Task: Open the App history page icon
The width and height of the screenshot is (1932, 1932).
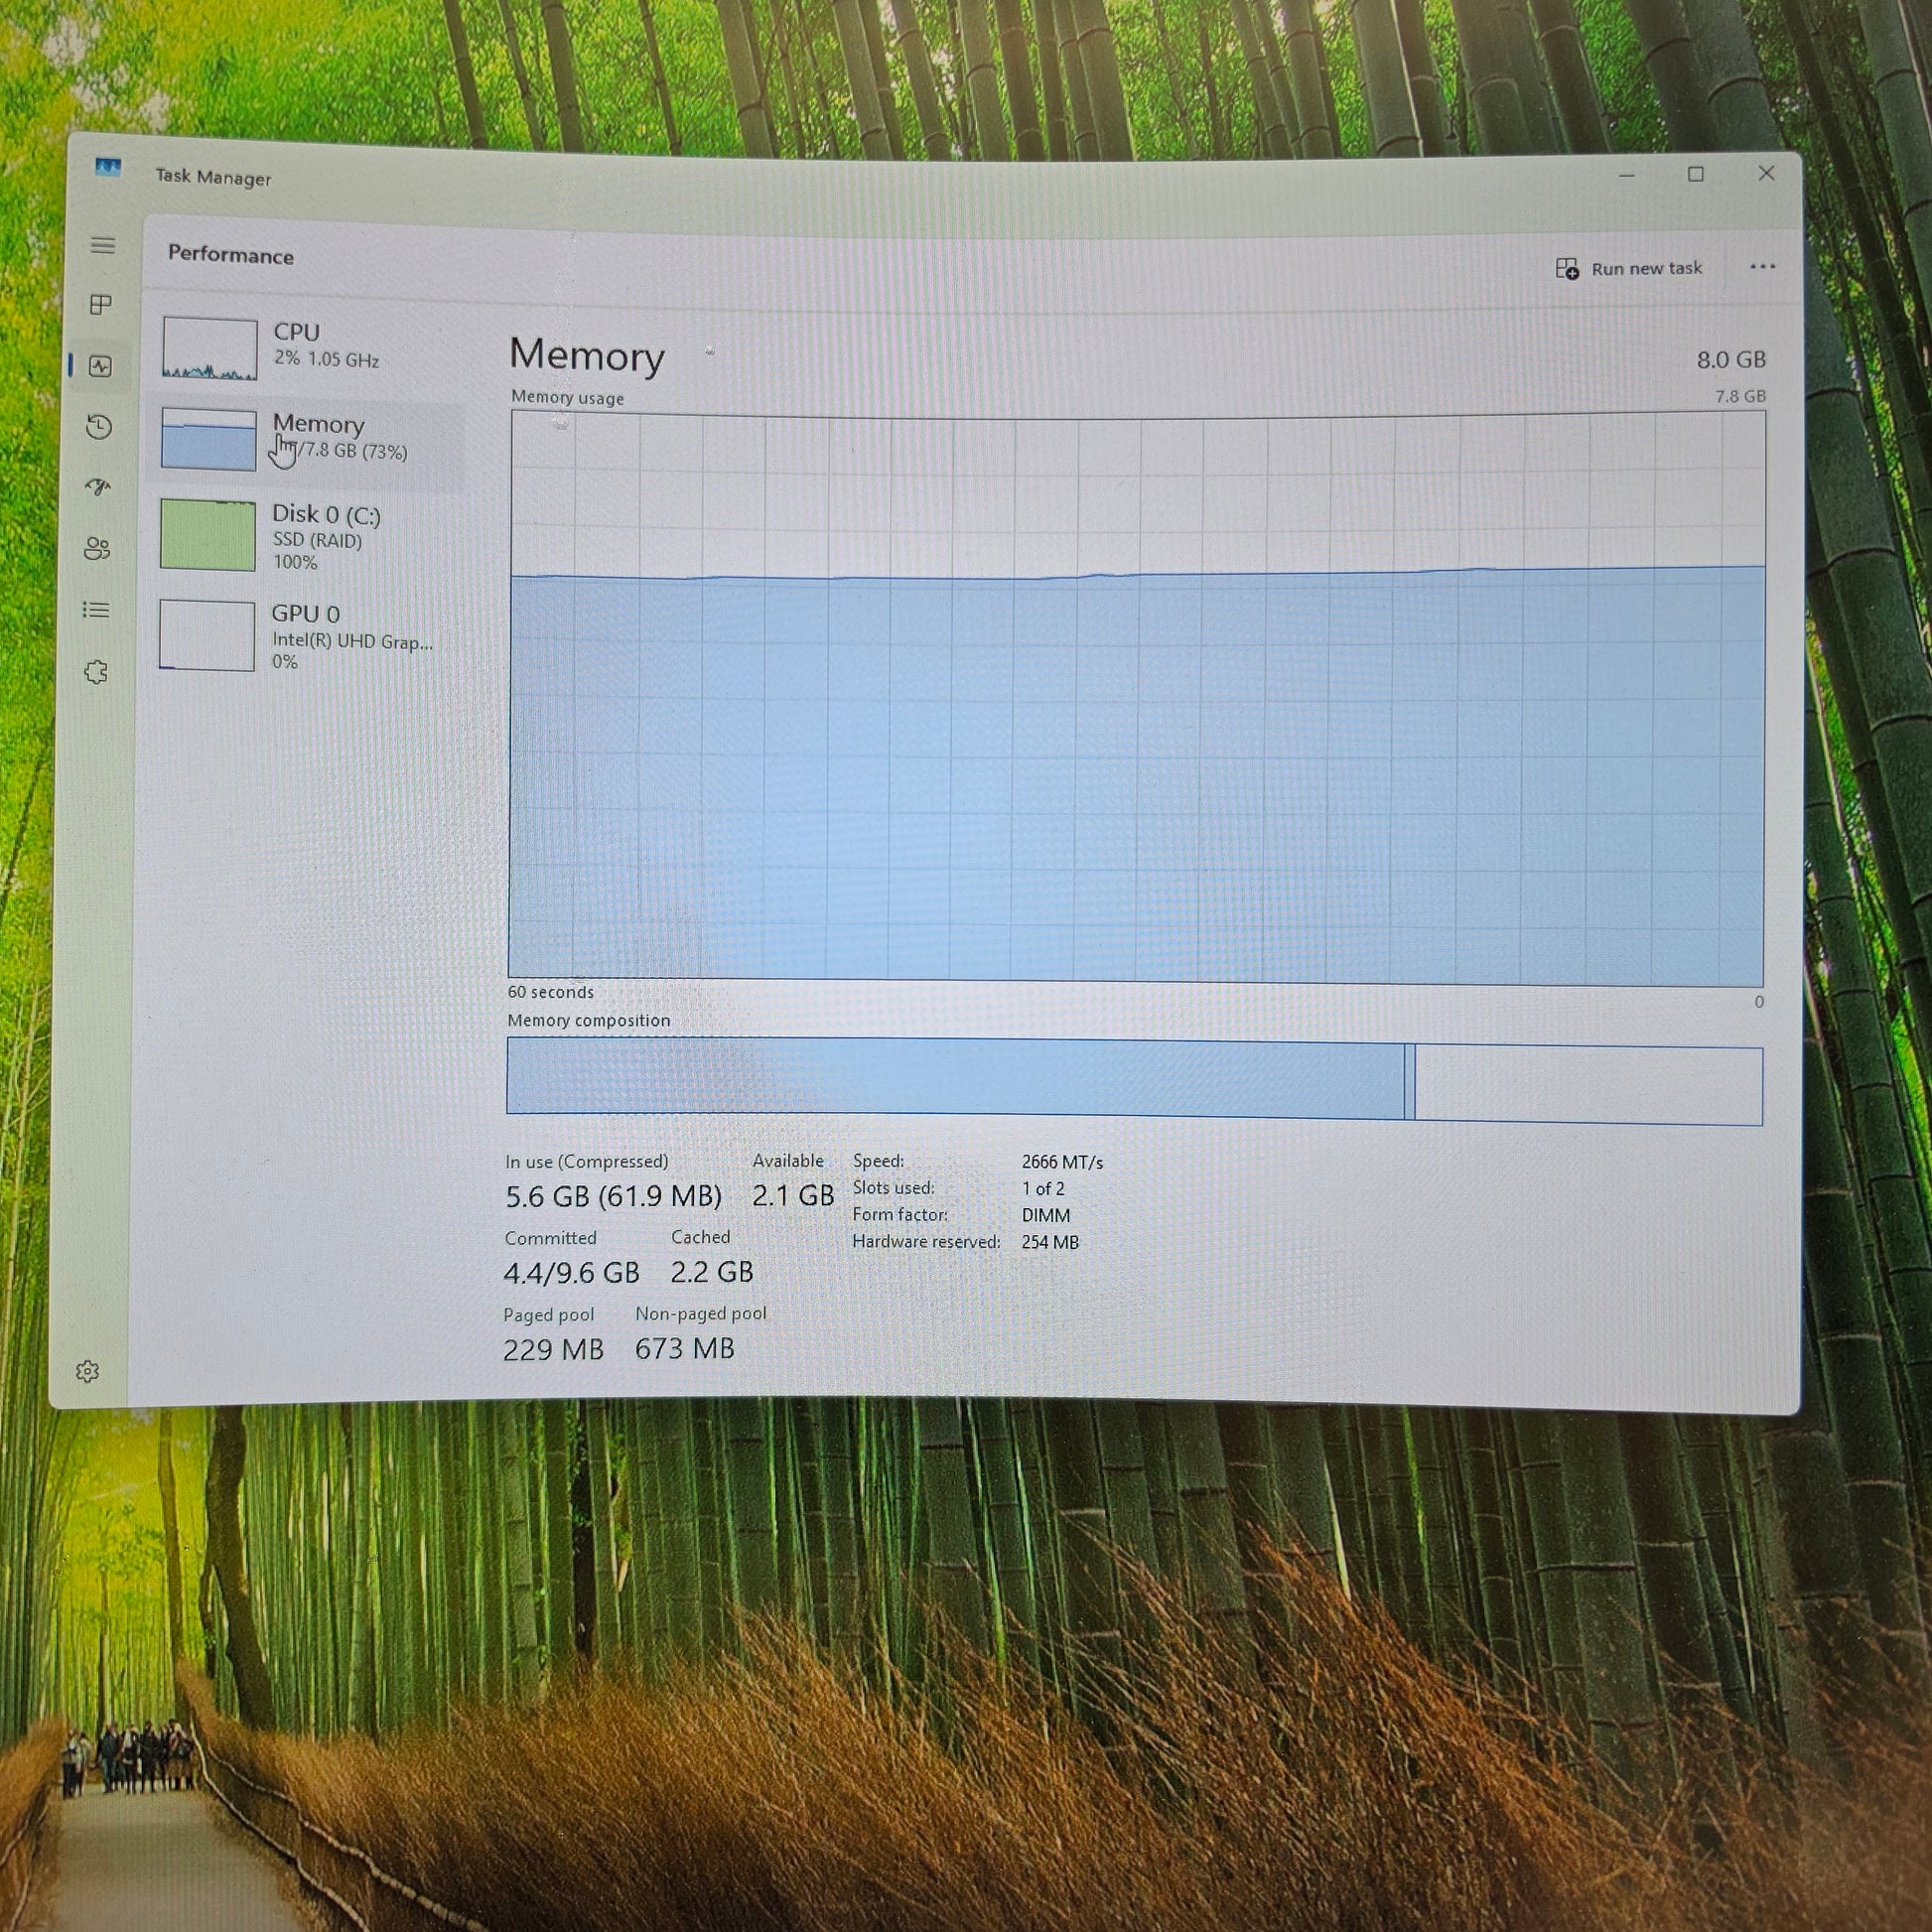Action: [99, 427]
